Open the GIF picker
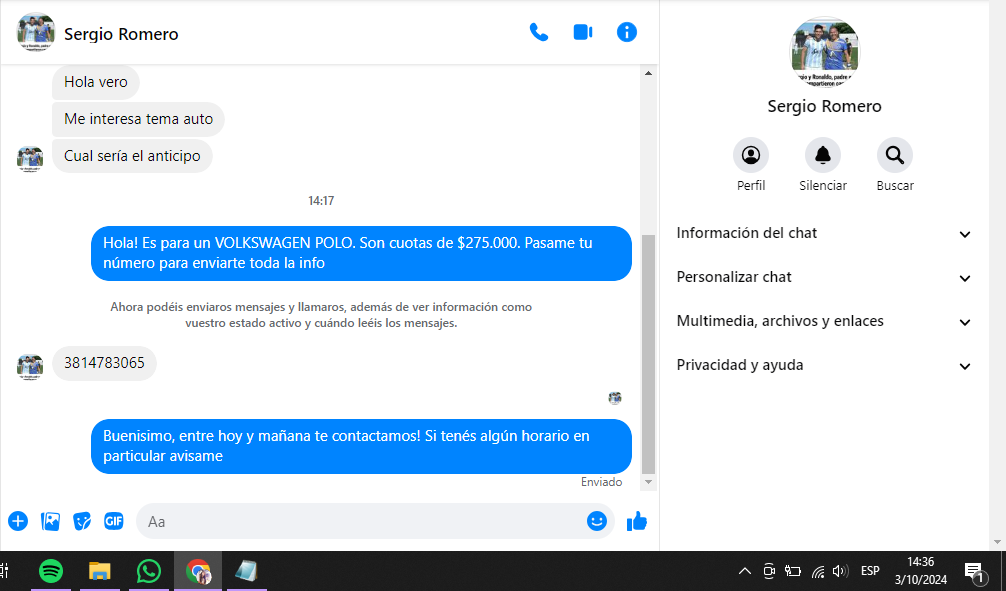Screen dimensions: 1006x591 [114, 521]
